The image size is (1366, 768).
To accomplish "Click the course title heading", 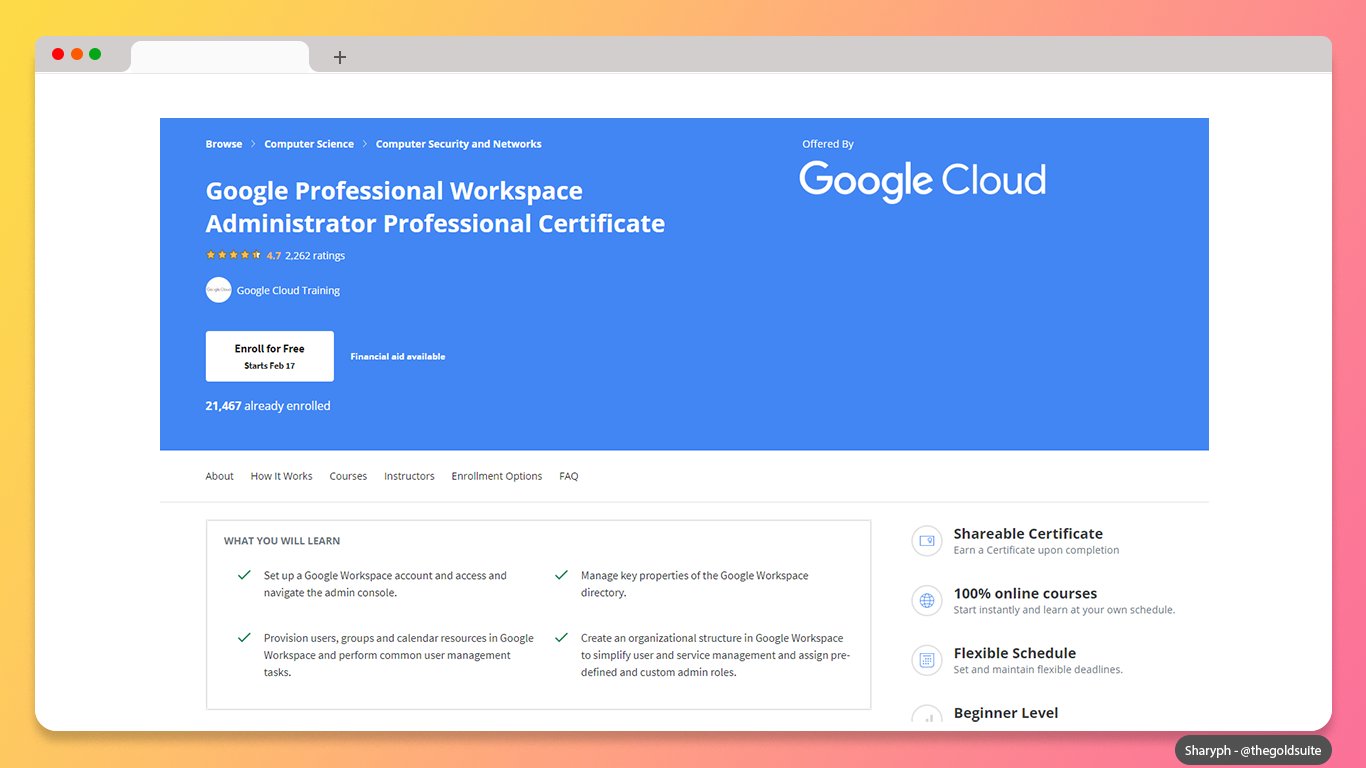I will tap(435, 207).
